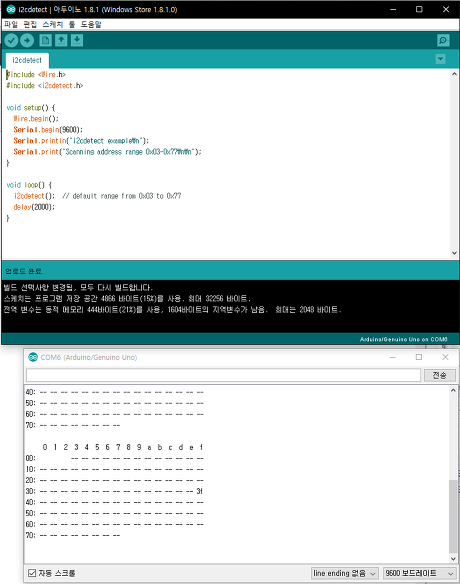Open the 9600 보드레이트 baud rate dropdown
The height and width of the screenshot is (584, 460).
[420, 573]
